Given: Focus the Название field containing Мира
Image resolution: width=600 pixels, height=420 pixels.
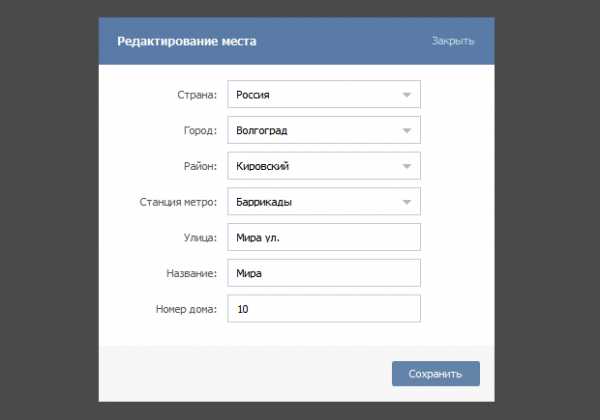Looking at the screenshot, I should 324,273.
